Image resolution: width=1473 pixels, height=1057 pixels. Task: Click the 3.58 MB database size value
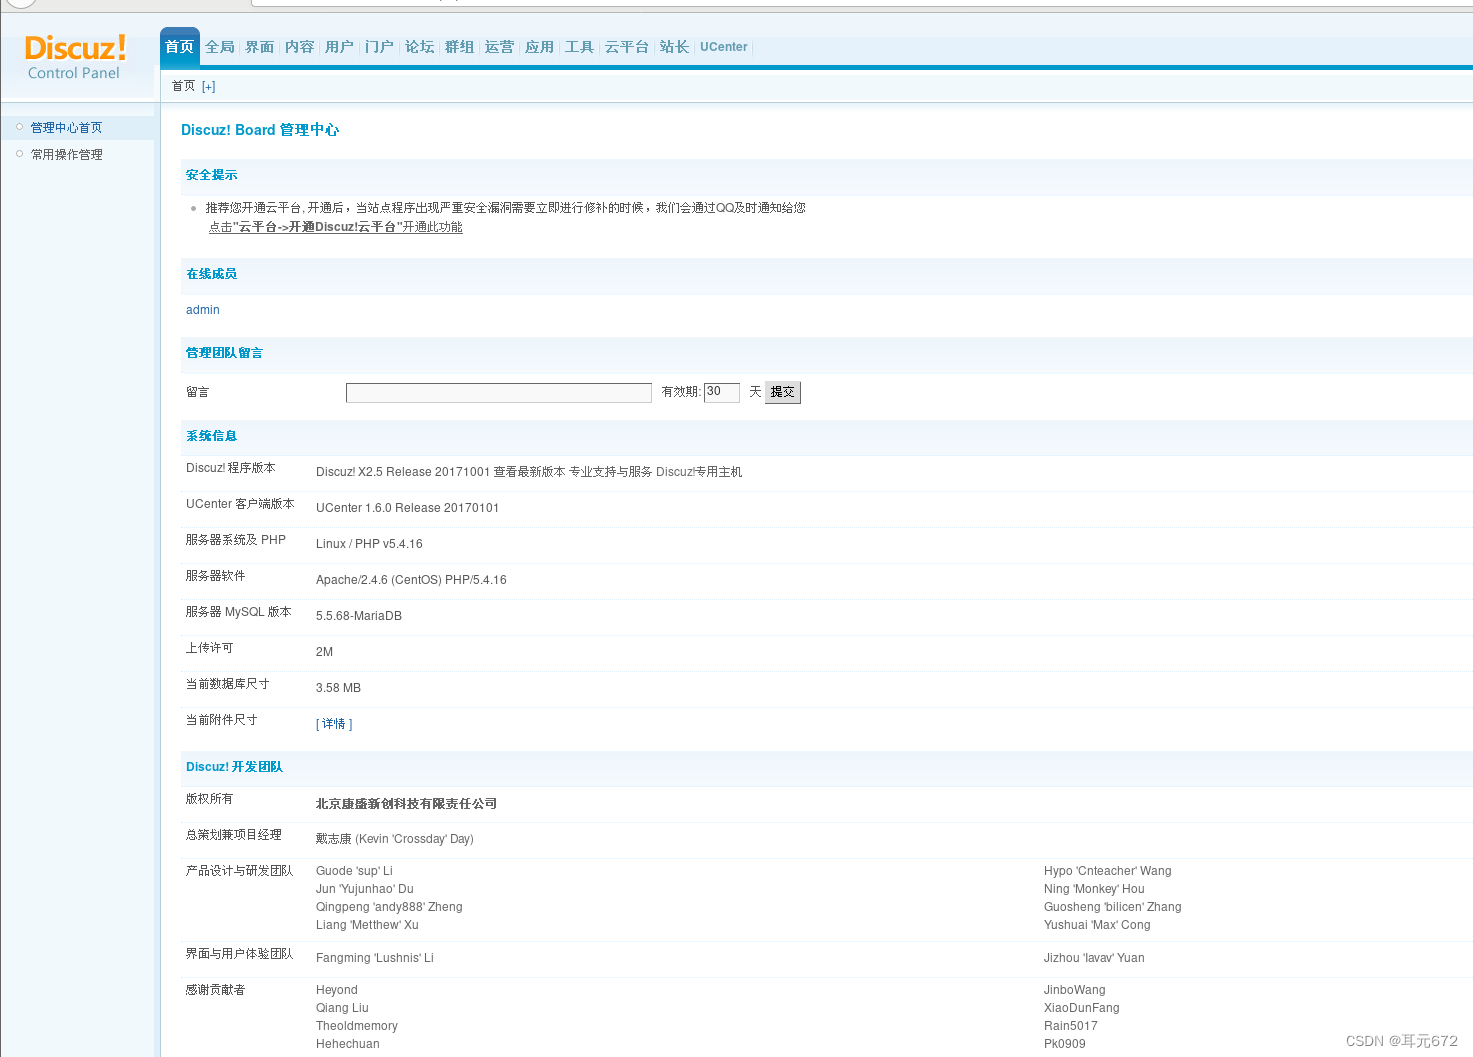[338, 688]
